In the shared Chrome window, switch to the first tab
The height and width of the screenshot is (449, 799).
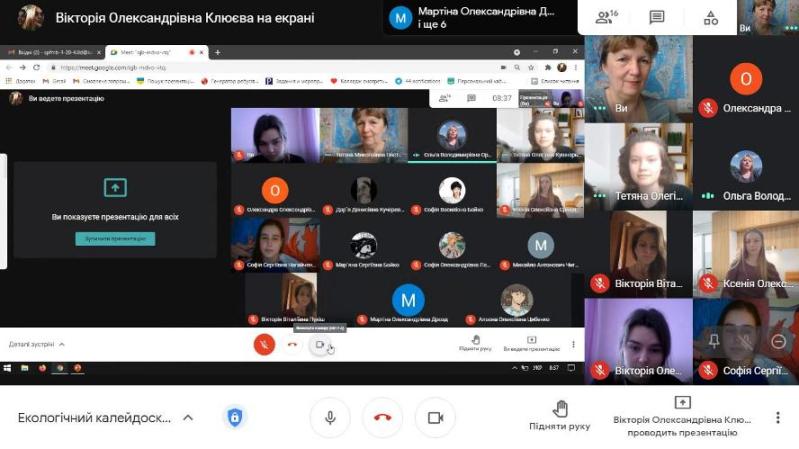click(x=53, y=52)
